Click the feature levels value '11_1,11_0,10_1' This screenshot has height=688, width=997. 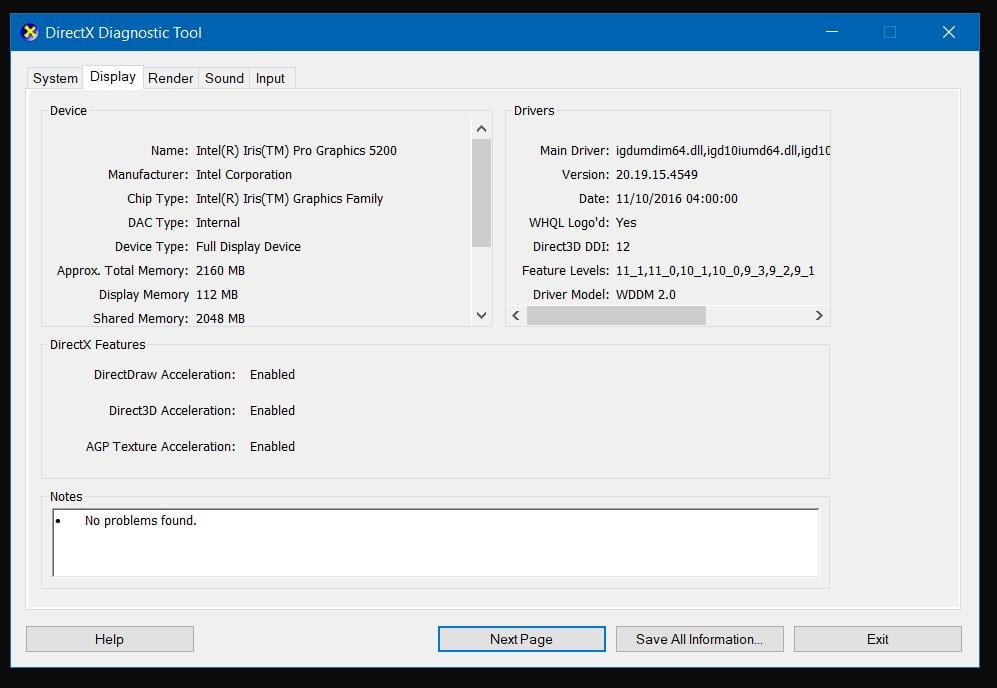(x=661, y=271)
